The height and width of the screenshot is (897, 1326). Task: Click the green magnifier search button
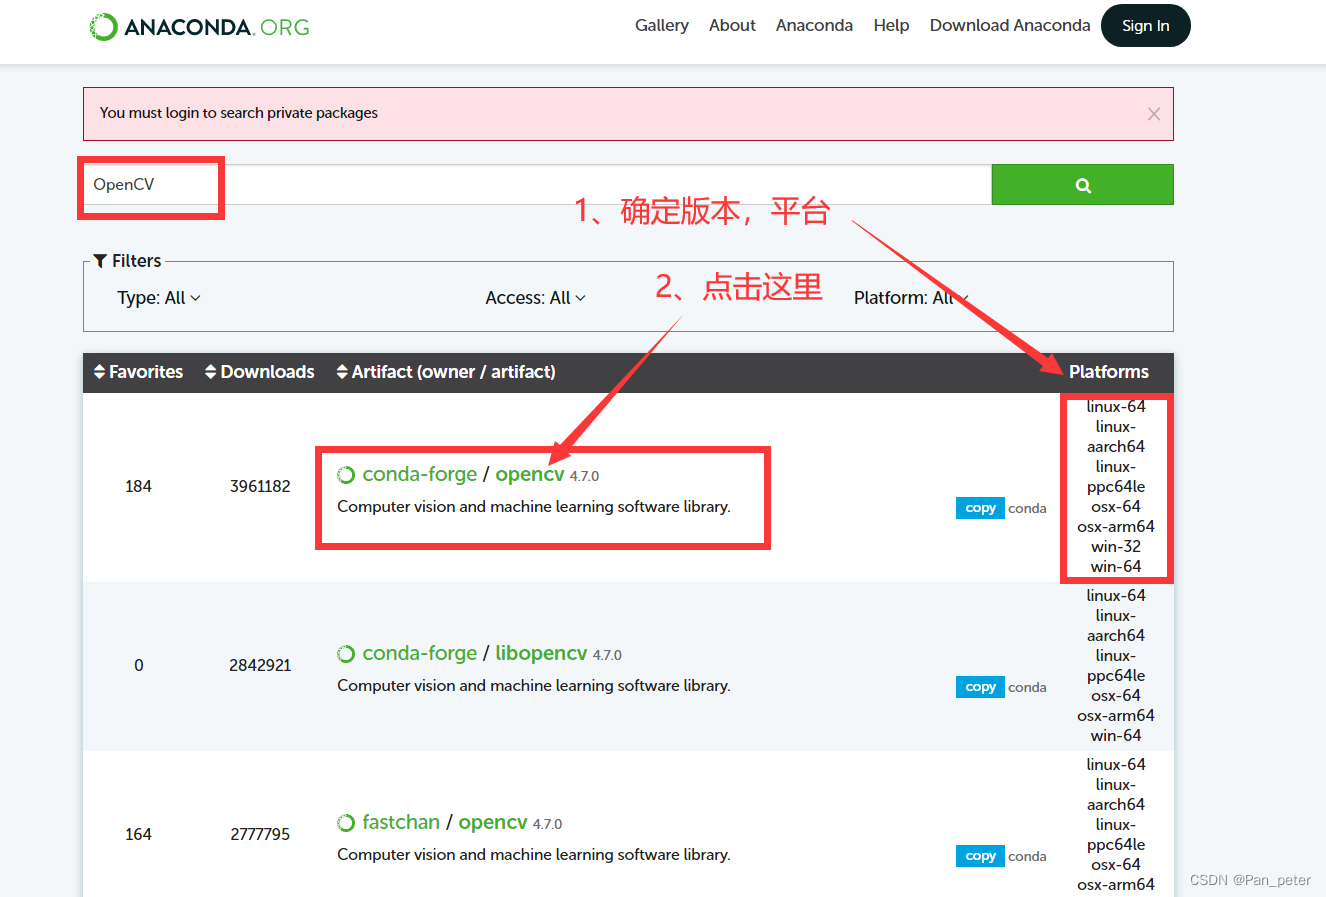click(1082, 184)
